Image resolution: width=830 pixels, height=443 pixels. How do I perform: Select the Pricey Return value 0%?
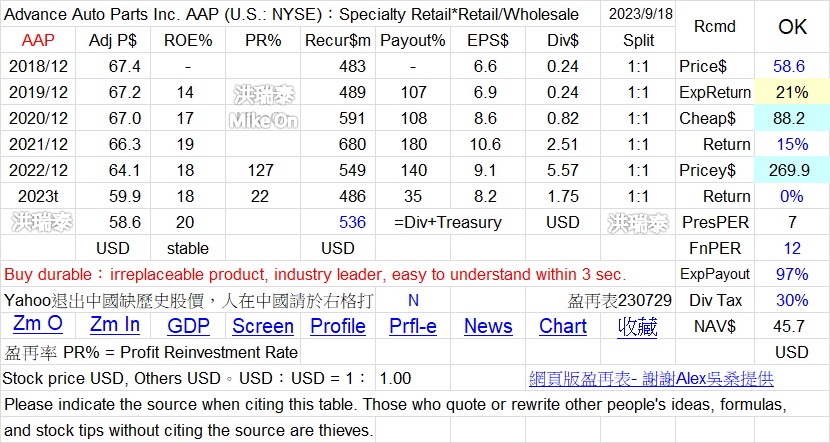tap(792, 196)
